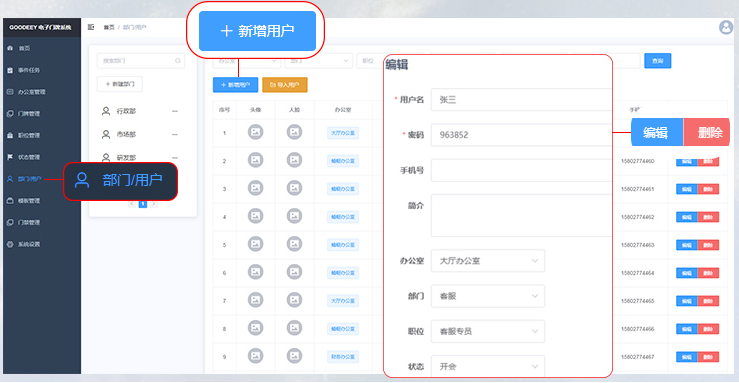
Task: Click the 头像 avatar image in row 7
Action: pyautogui.click(x=255, y=300)
